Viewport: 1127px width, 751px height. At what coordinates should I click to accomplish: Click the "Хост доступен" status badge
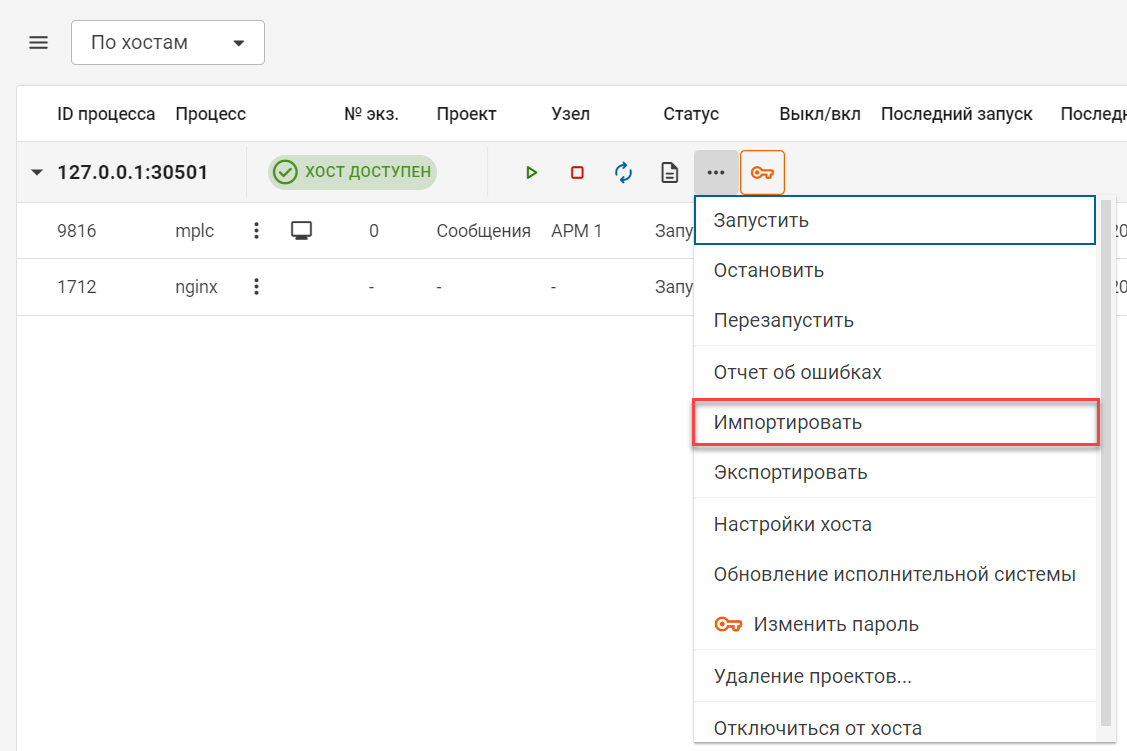coord(352,171)
